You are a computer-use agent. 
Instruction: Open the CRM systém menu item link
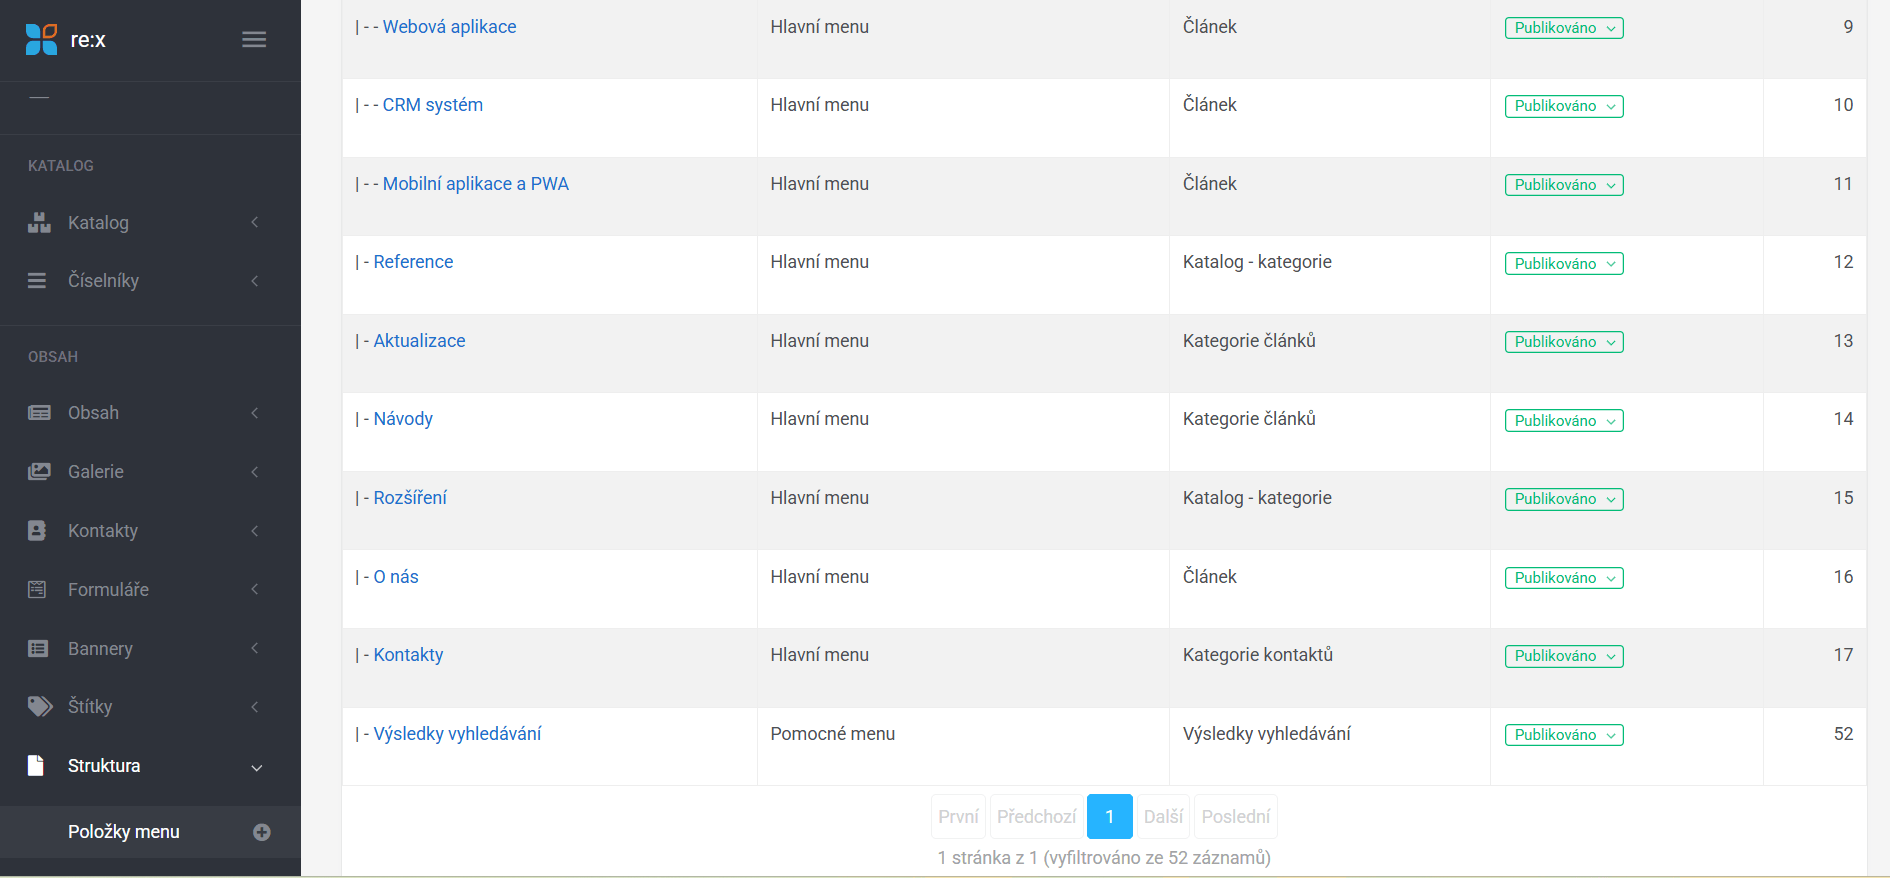pyautogui.click(x=432, y=105)
